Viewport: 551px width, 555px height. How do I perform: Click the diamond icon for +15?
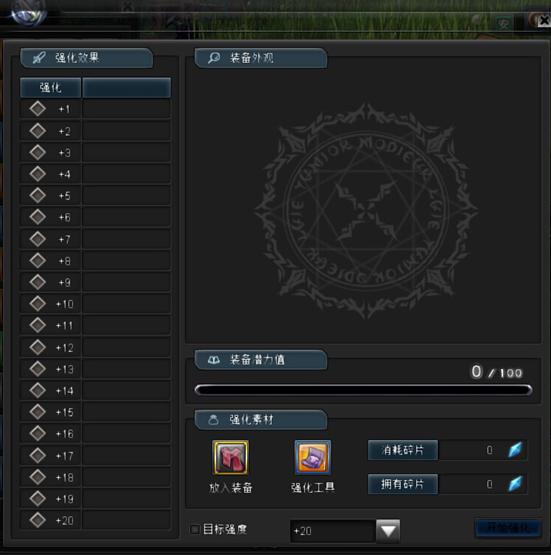(38, 412)
